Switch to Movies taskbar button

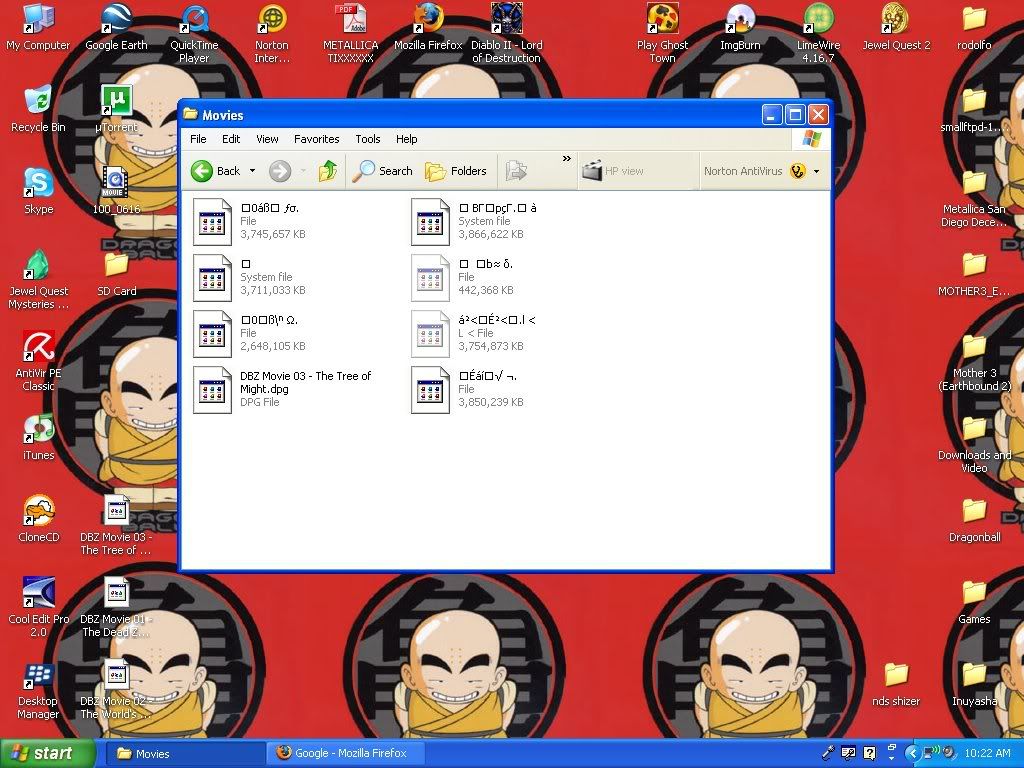point(185,754)
